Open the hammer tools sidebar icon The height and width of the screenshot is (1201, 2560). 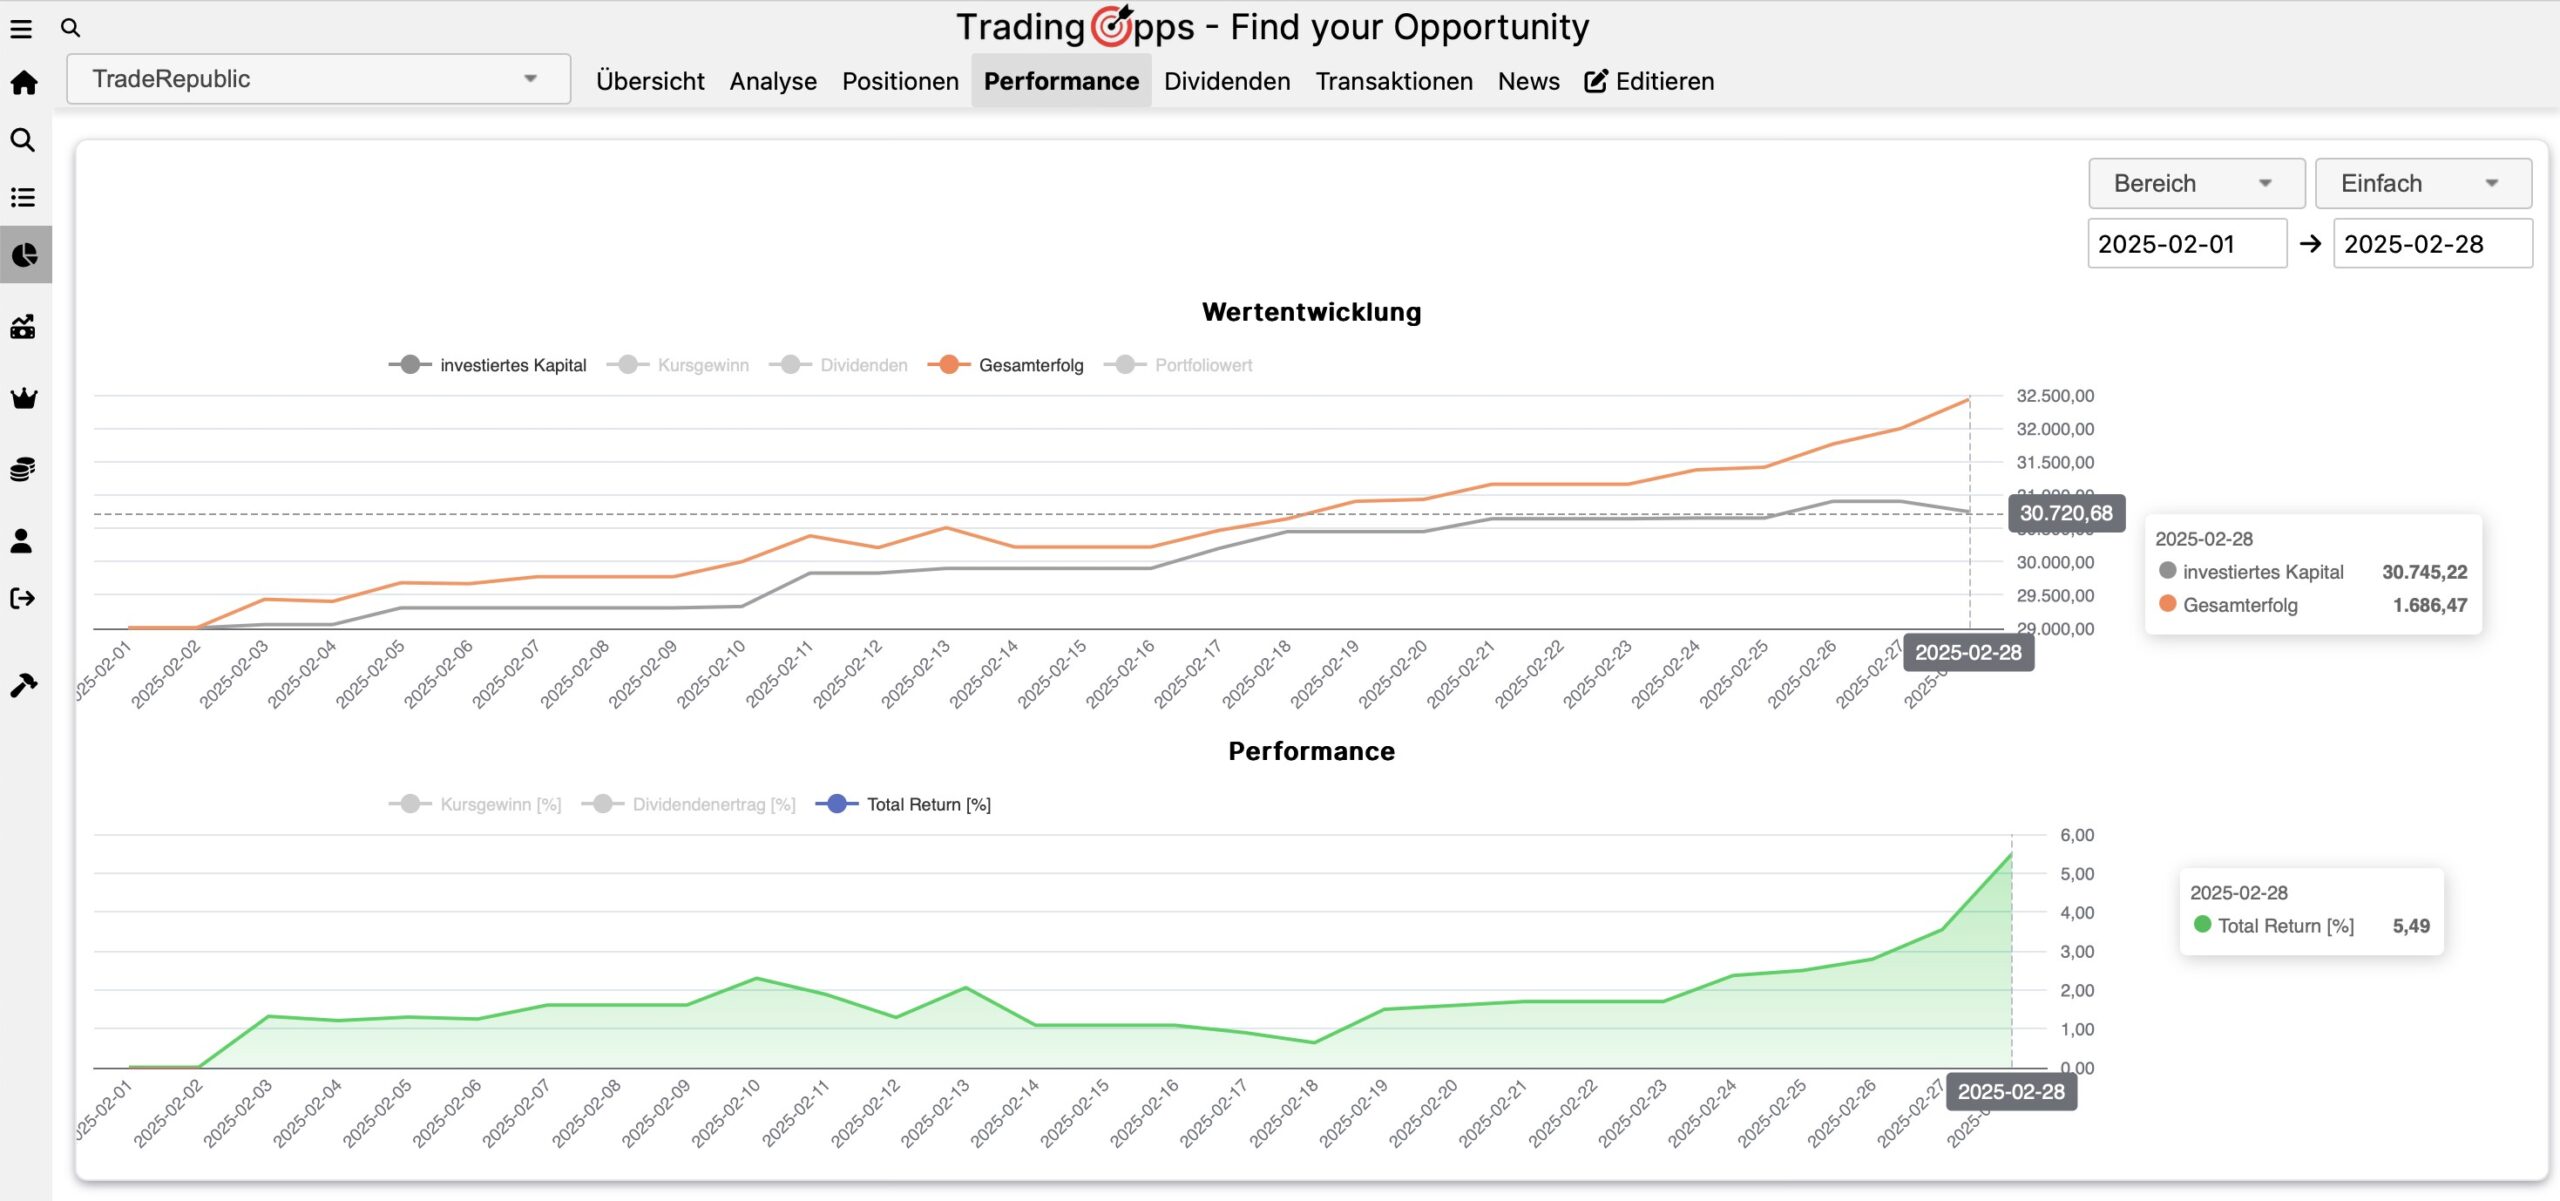[23, 685]
